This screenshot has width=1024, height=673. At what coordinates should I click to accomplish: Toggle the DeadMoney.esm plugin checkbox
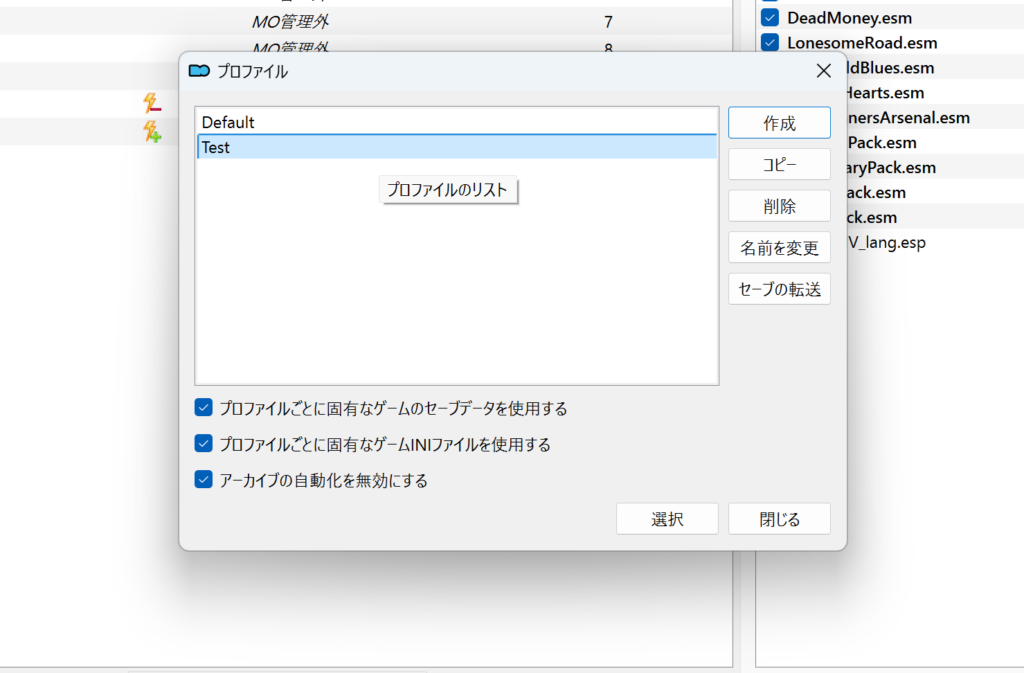coord(770,18)
